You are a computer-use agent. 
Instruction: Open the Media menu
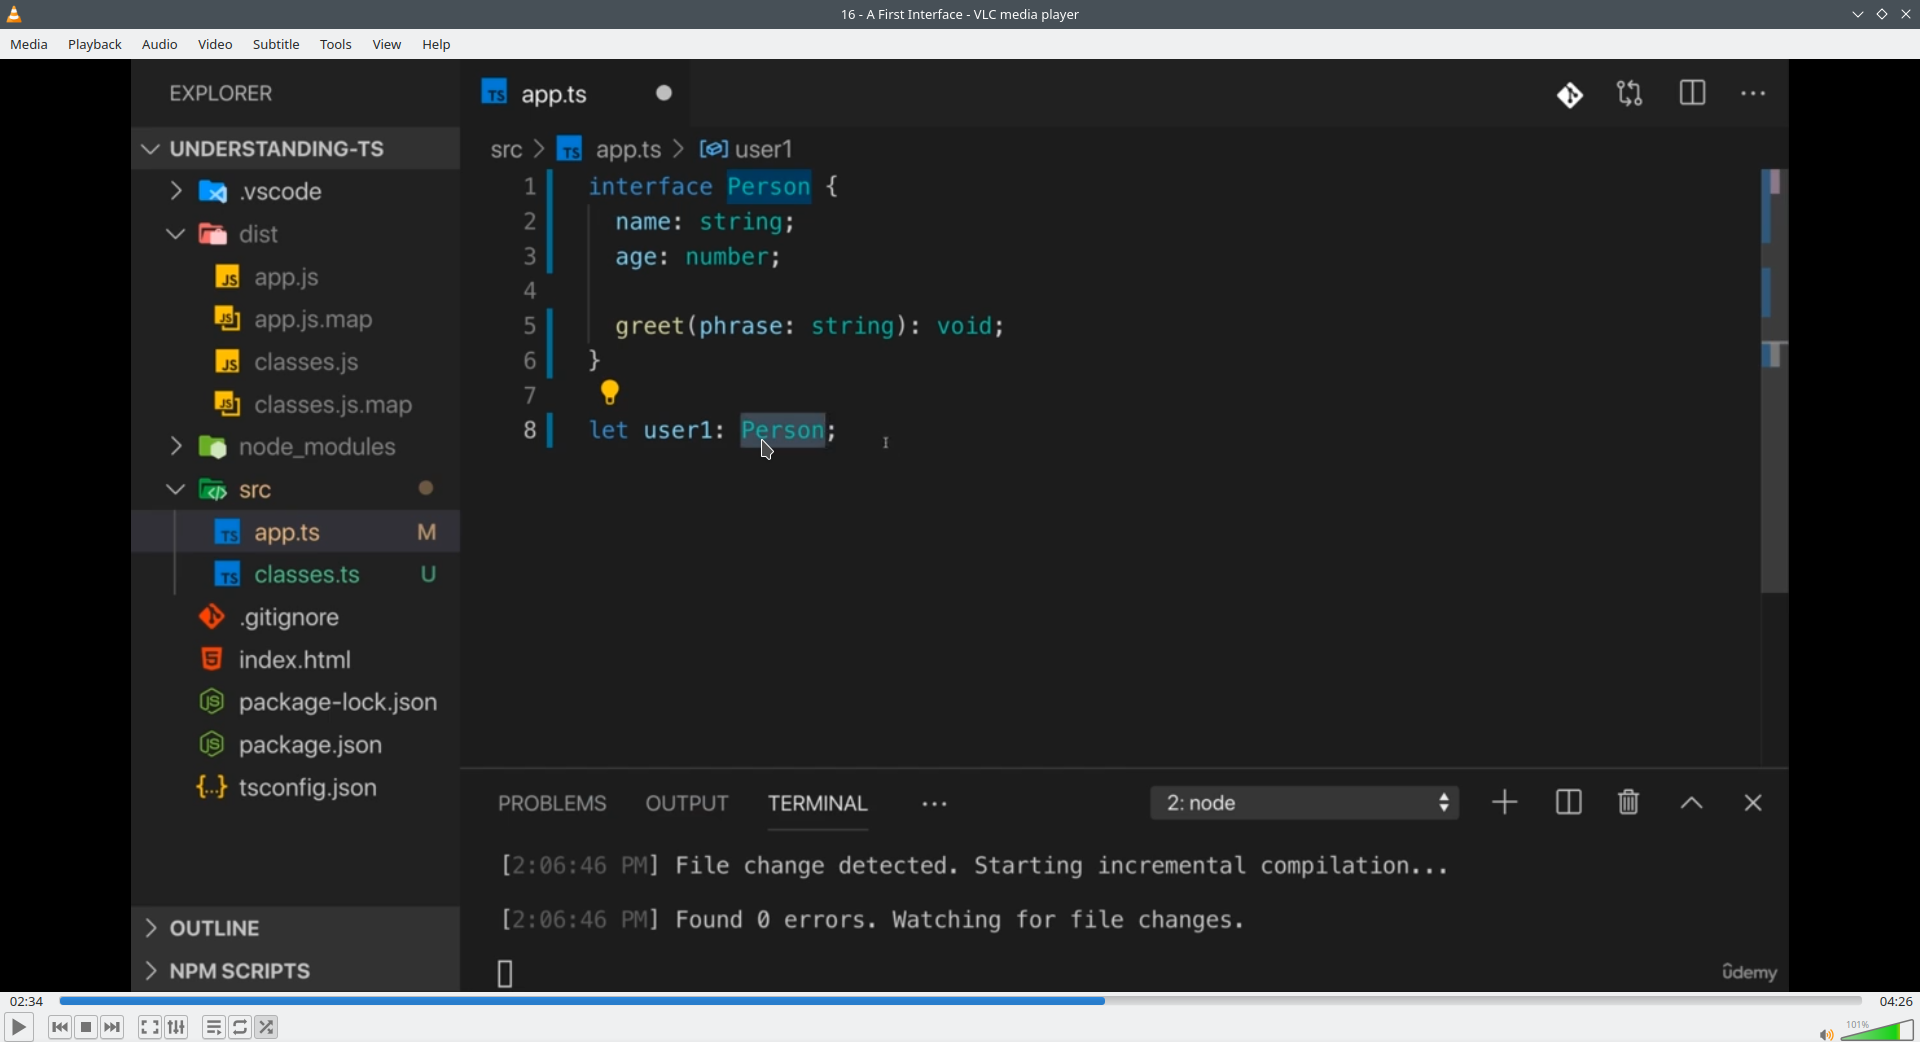click(x=29, y=45)
